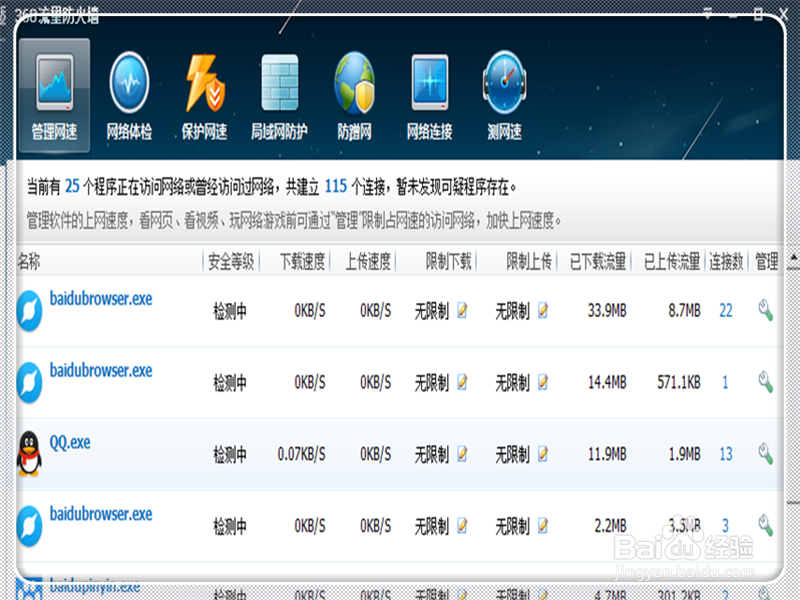Click connection count 22

pos(726,310)
